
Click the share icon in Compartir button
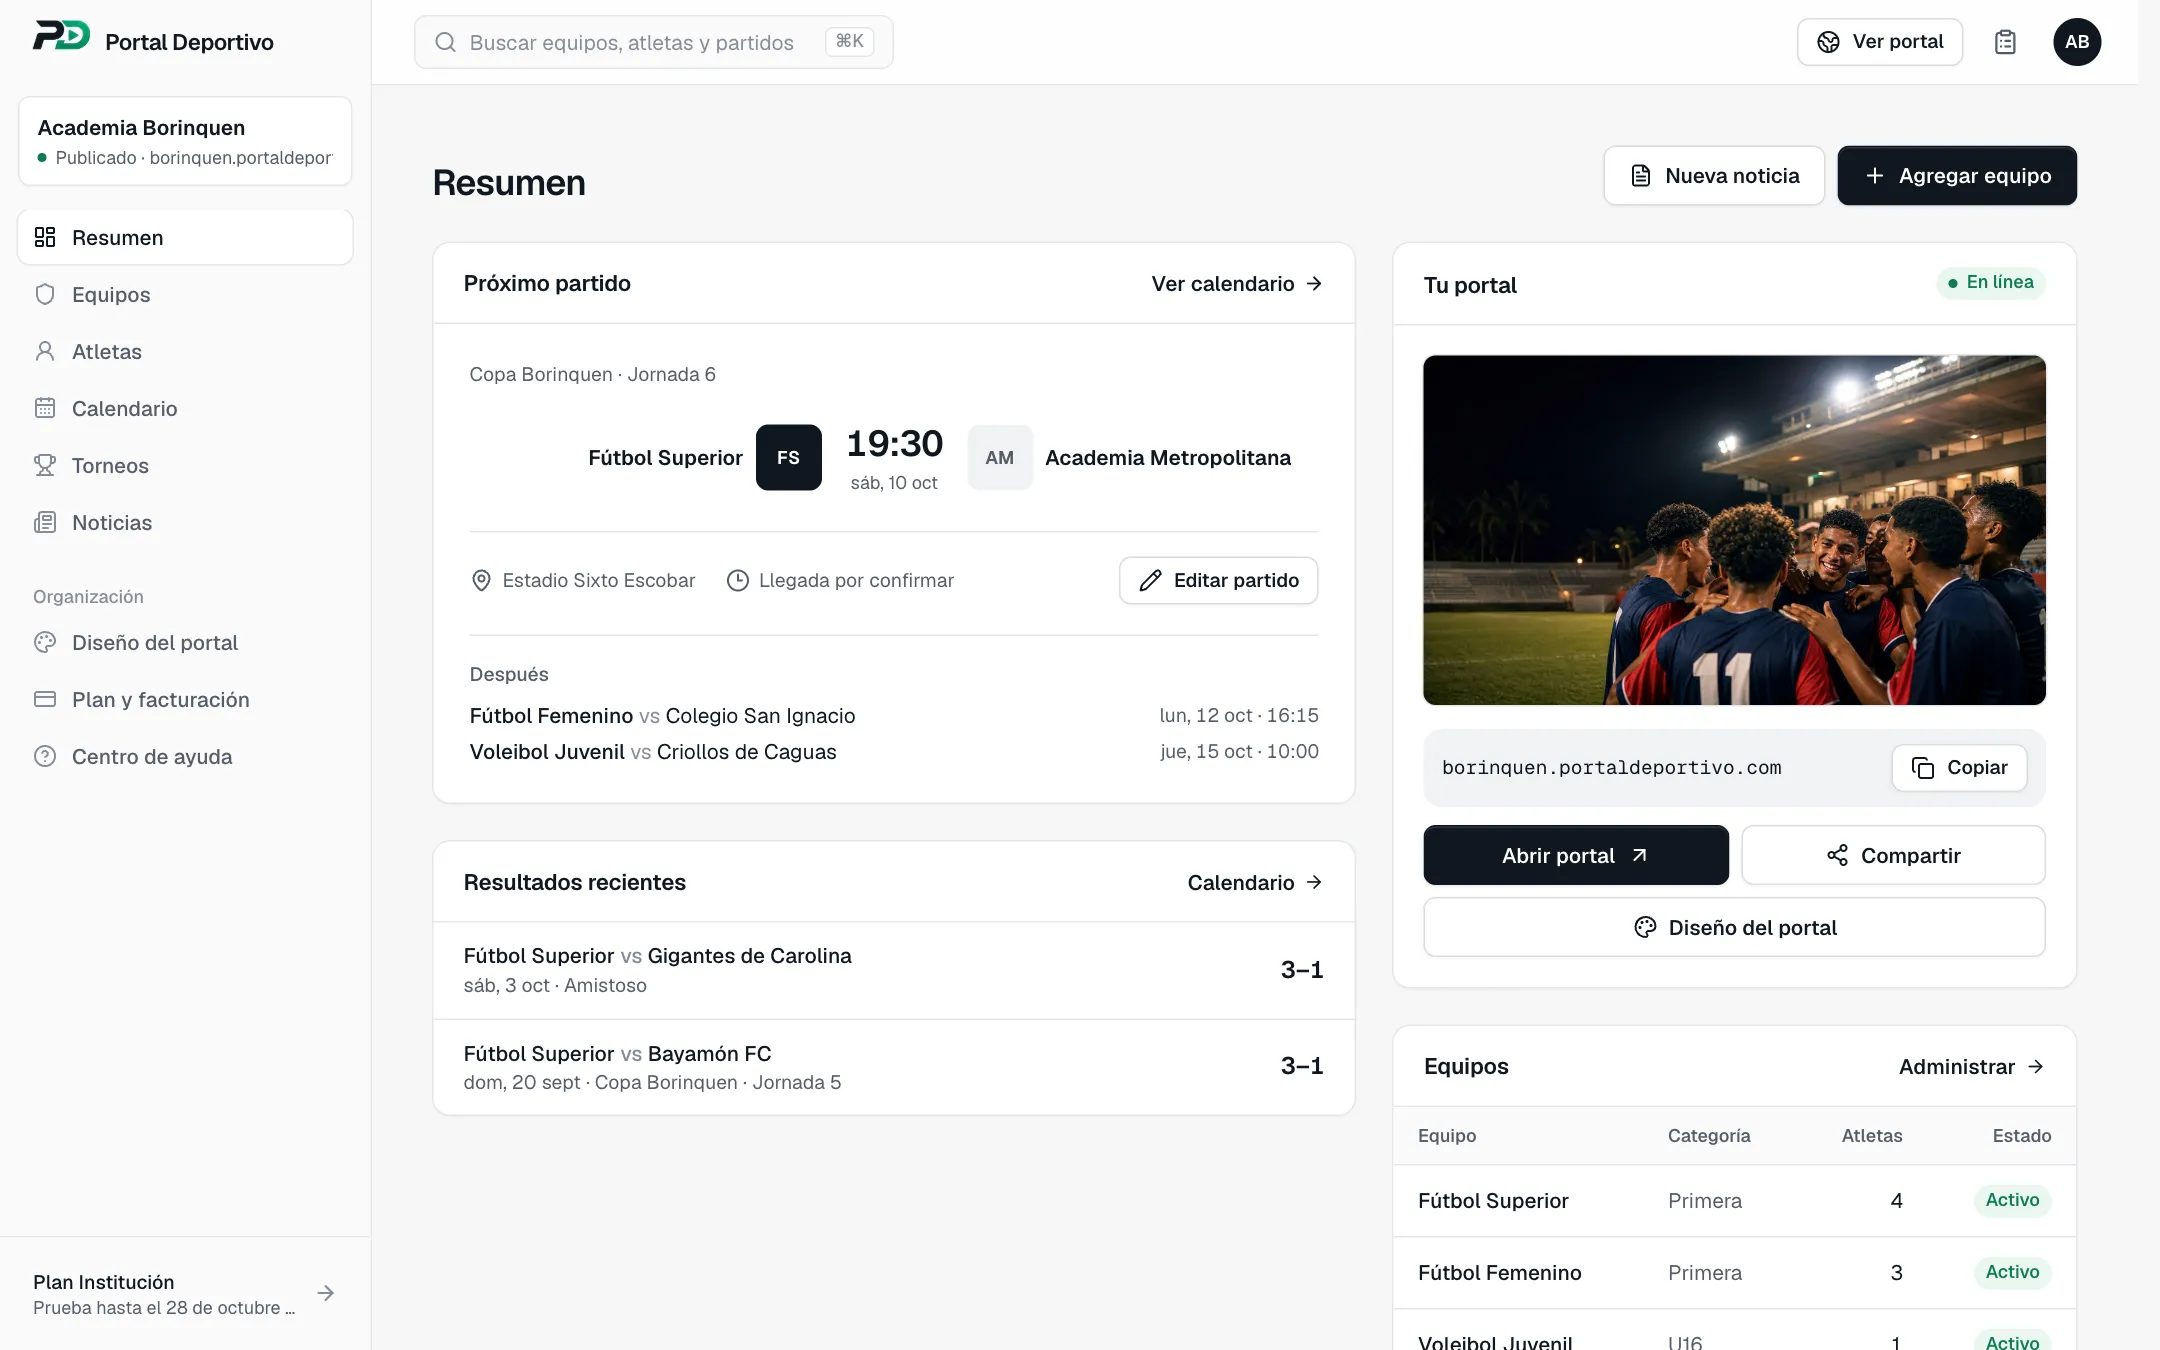1837,855
